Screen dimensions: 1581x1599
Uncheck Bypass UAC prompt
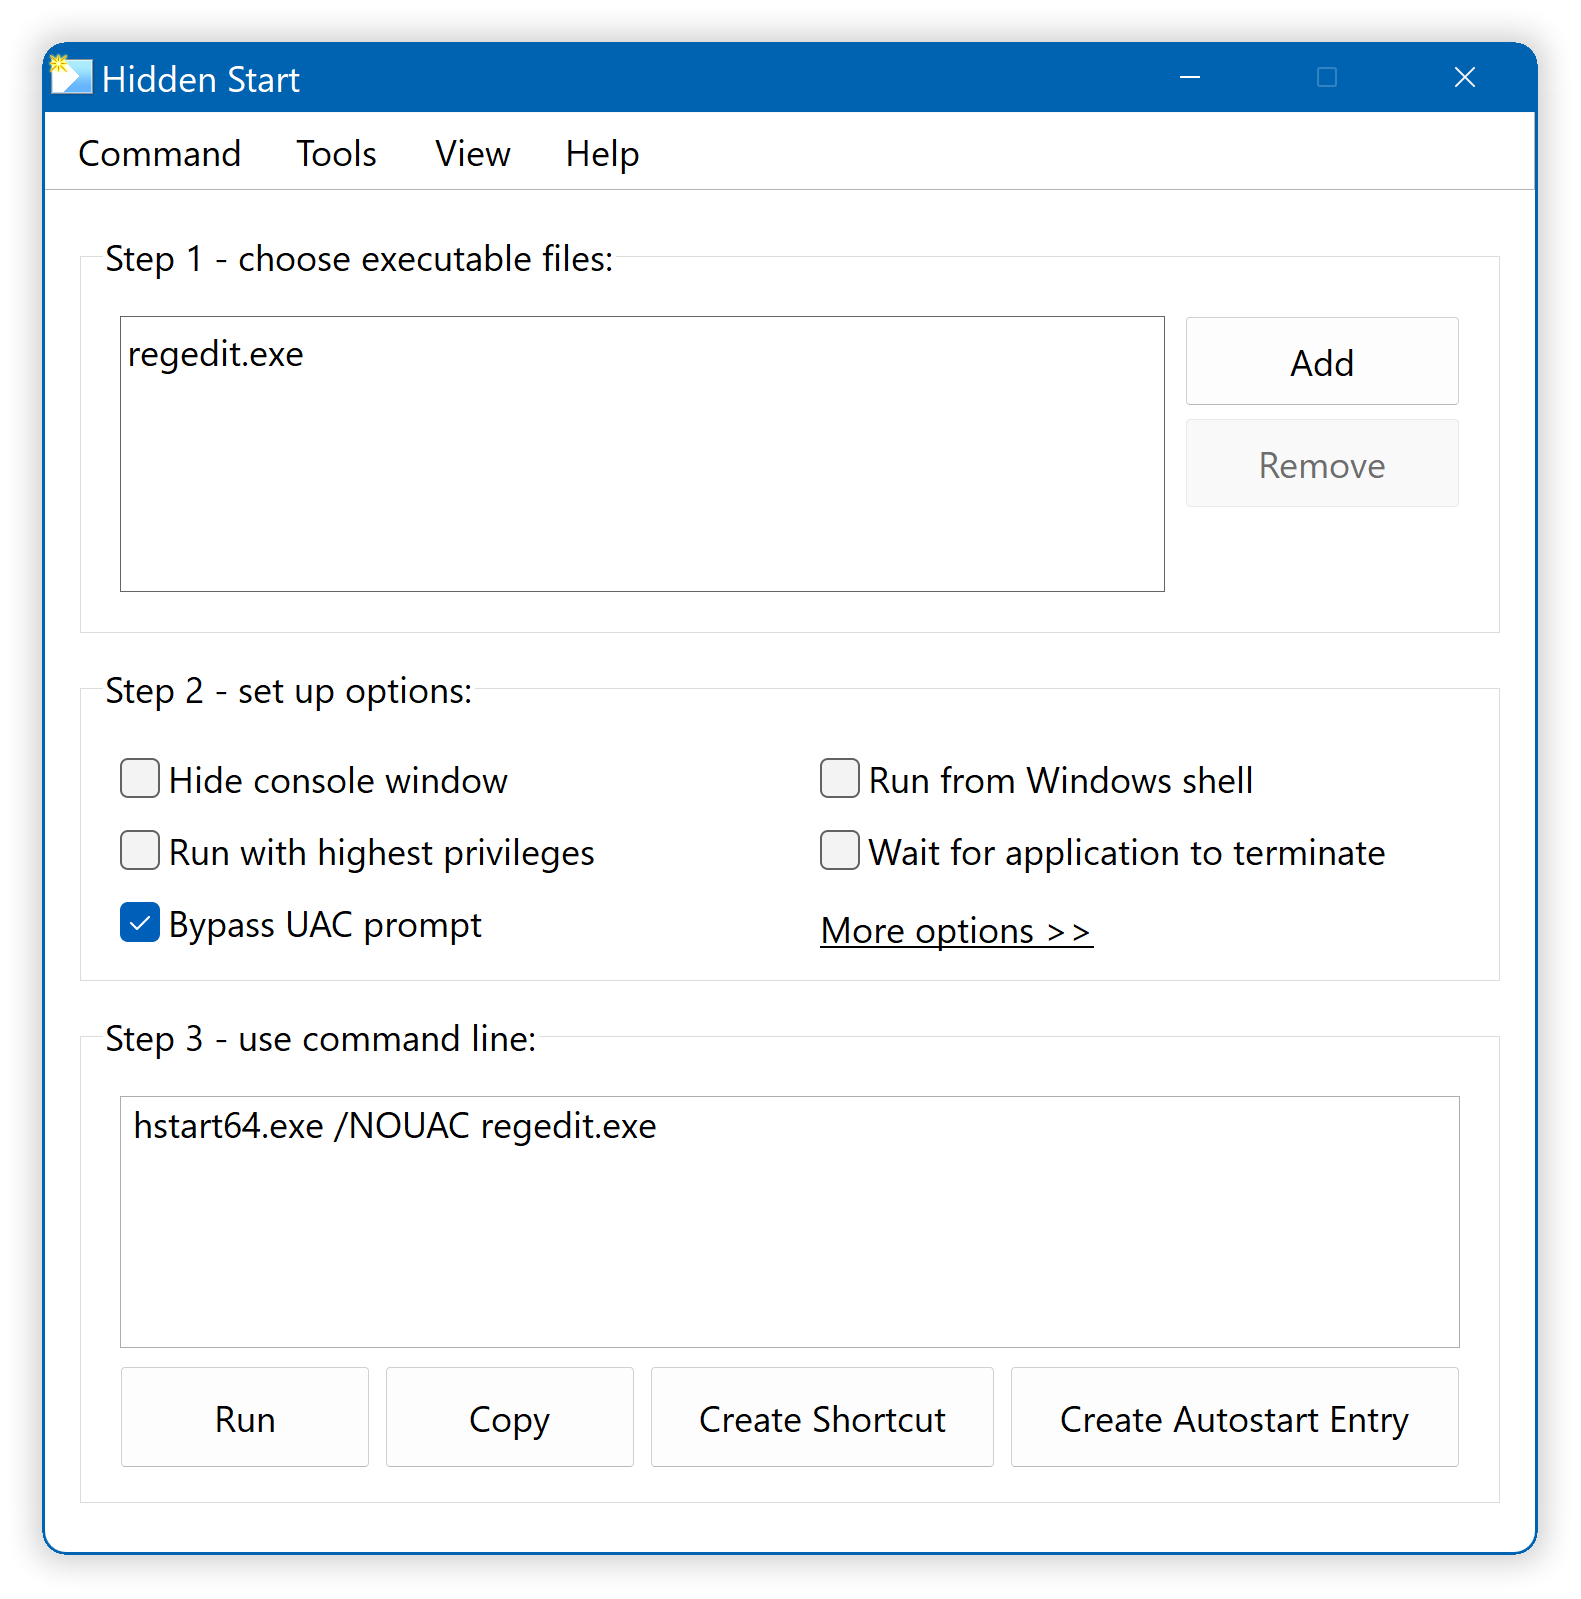tap(140, 923)
